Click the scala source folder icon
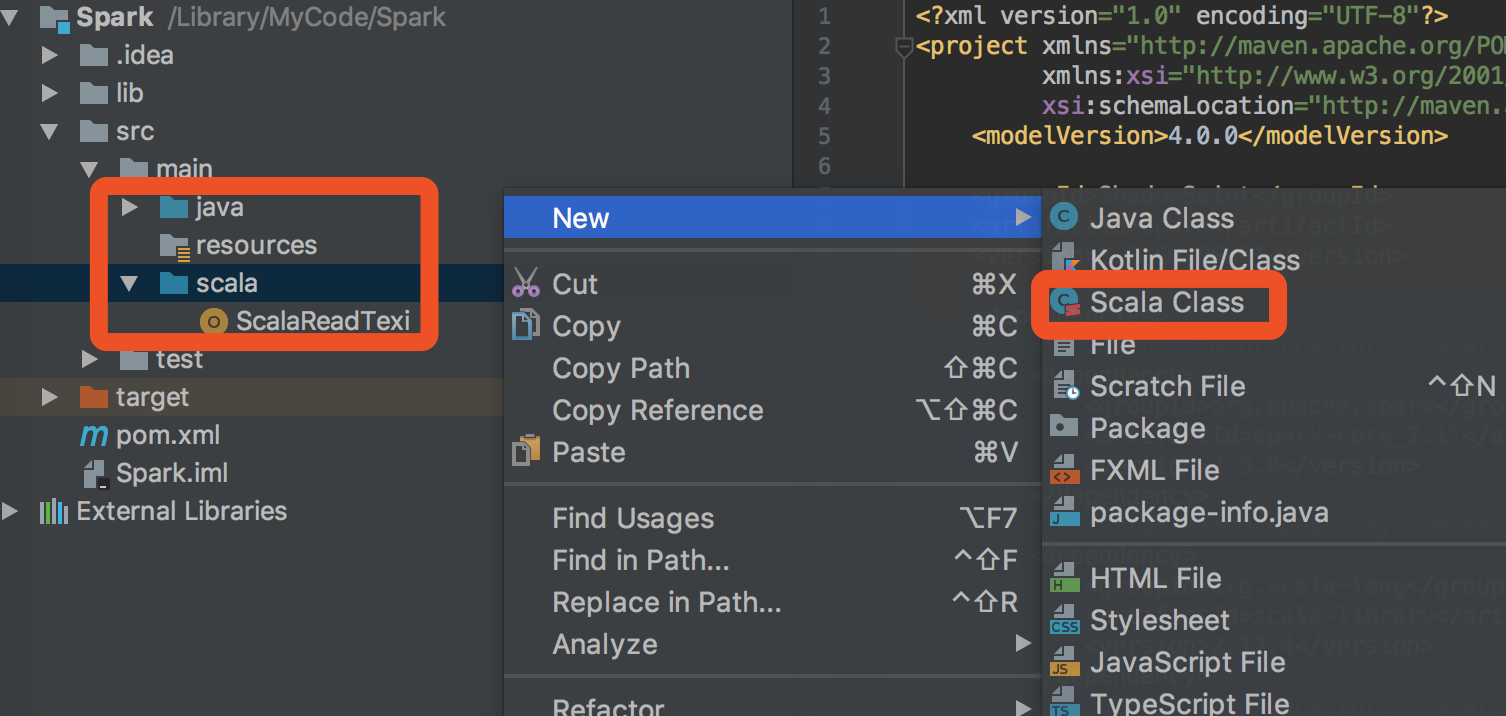The height and width of the screenshot is (716, 1506). pos(173,283)
